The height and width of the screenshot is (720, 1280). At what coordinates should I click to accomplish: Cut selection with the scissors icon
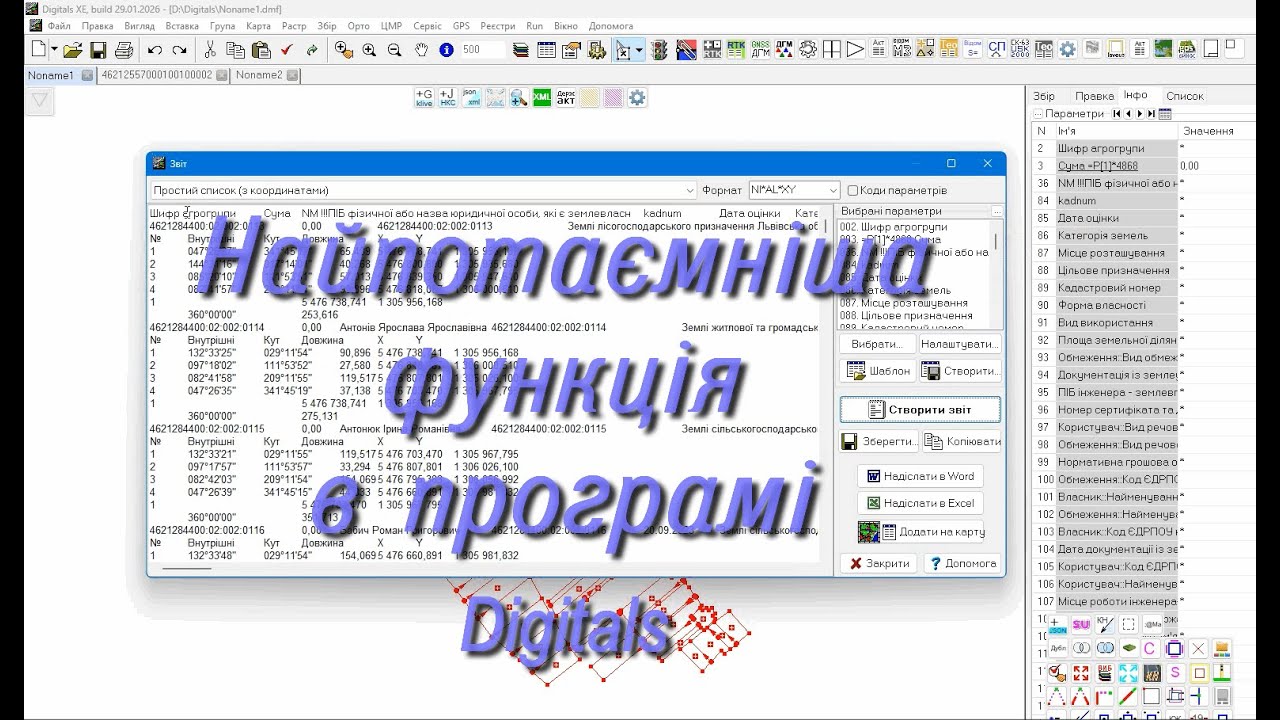tap(210, 49)
